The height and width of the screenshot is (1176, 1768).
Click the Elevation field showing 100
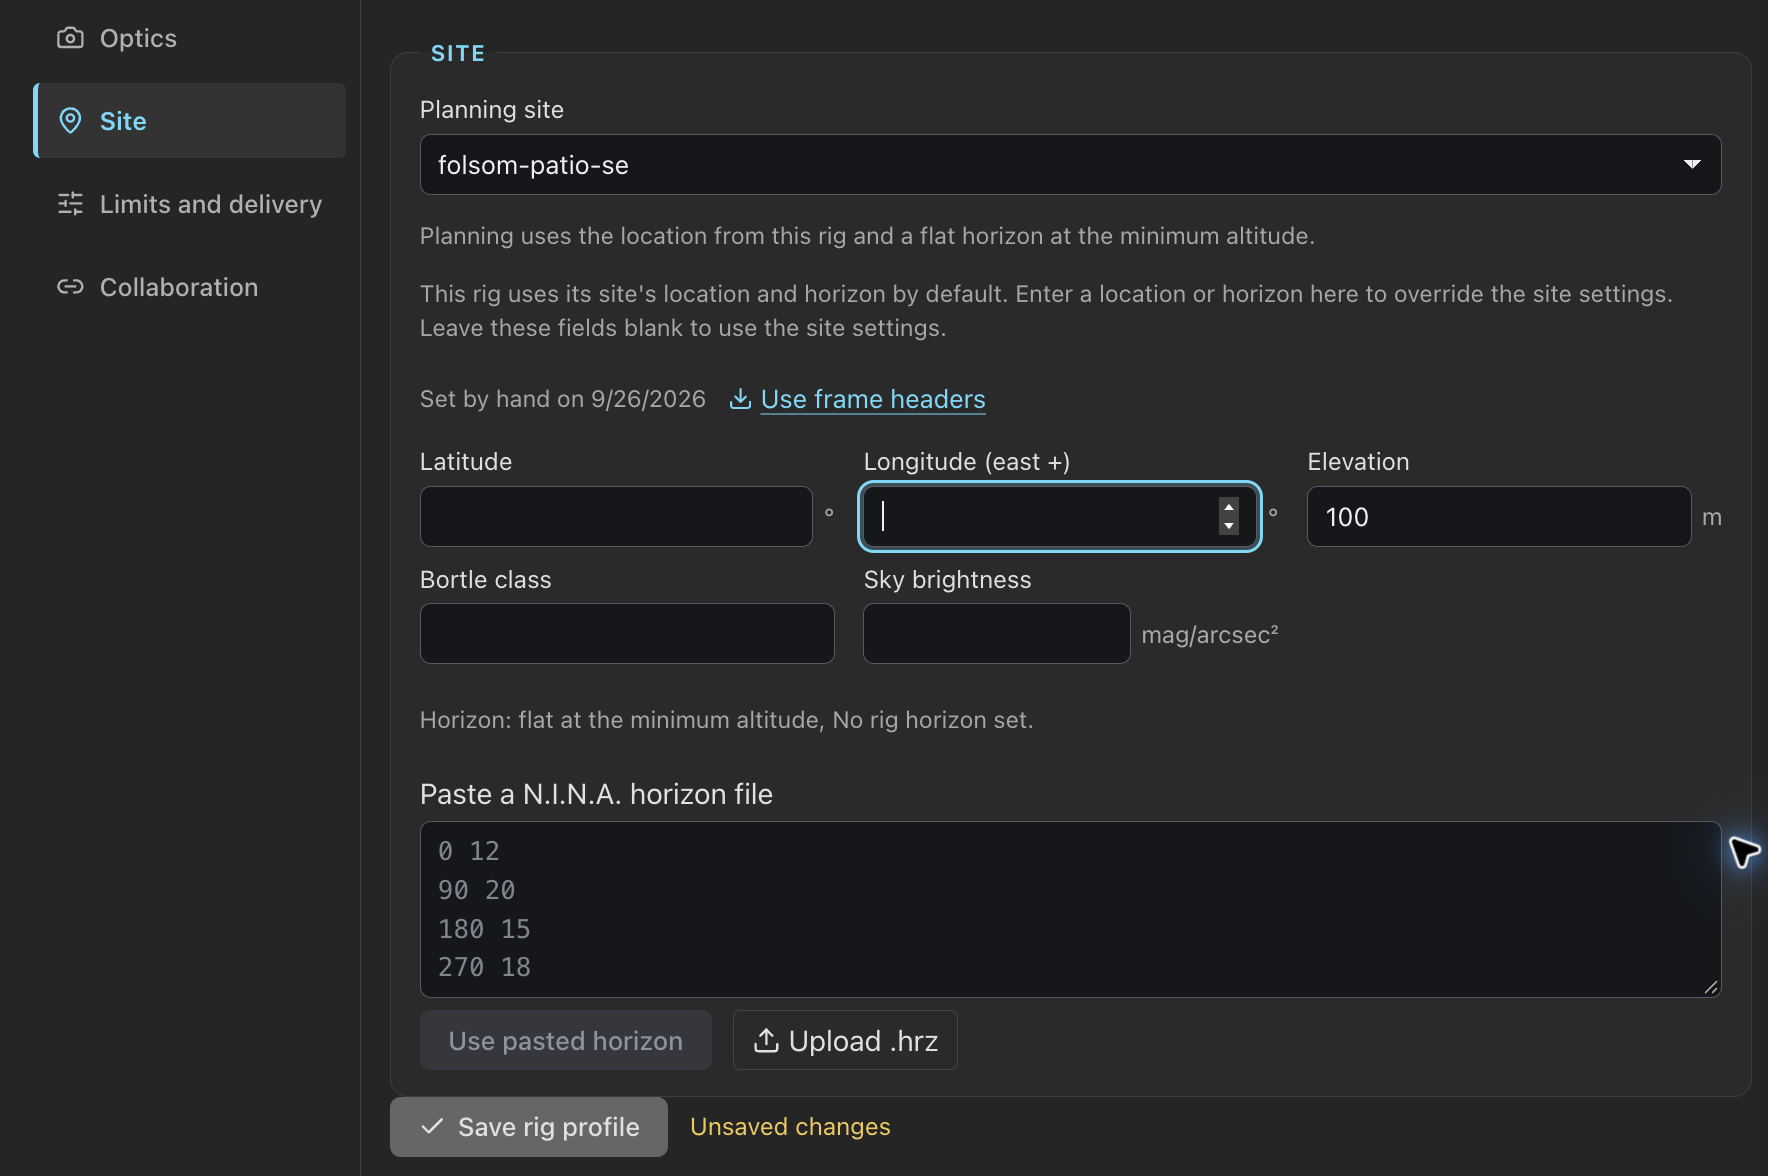1499,517
